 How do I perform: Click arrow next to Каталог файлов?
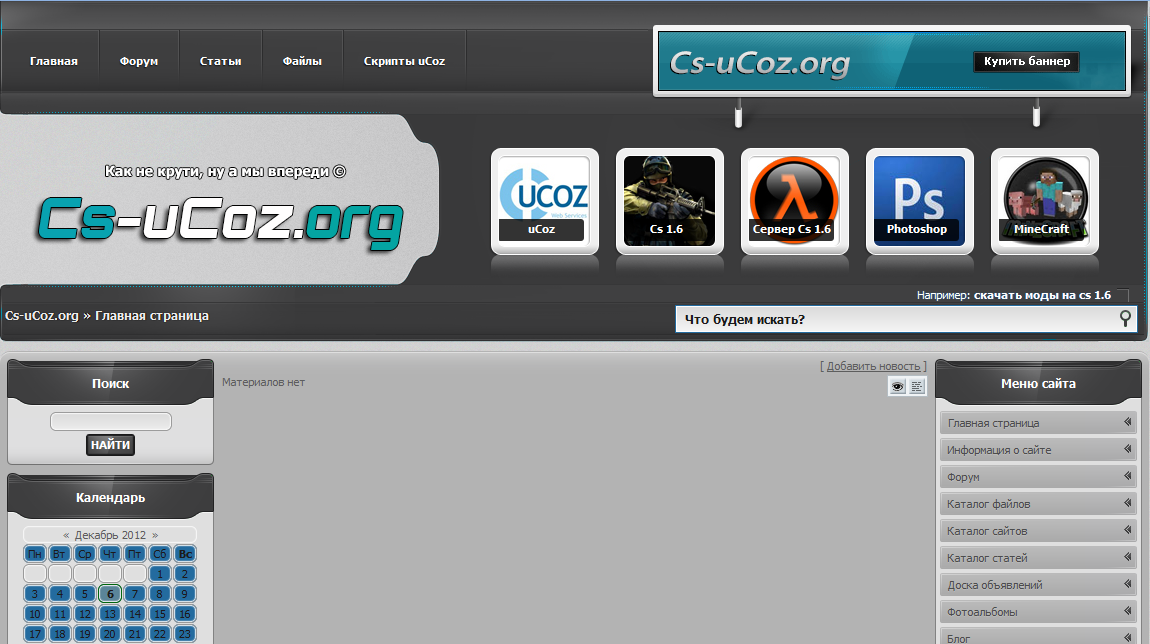[x=1128, y=503]
